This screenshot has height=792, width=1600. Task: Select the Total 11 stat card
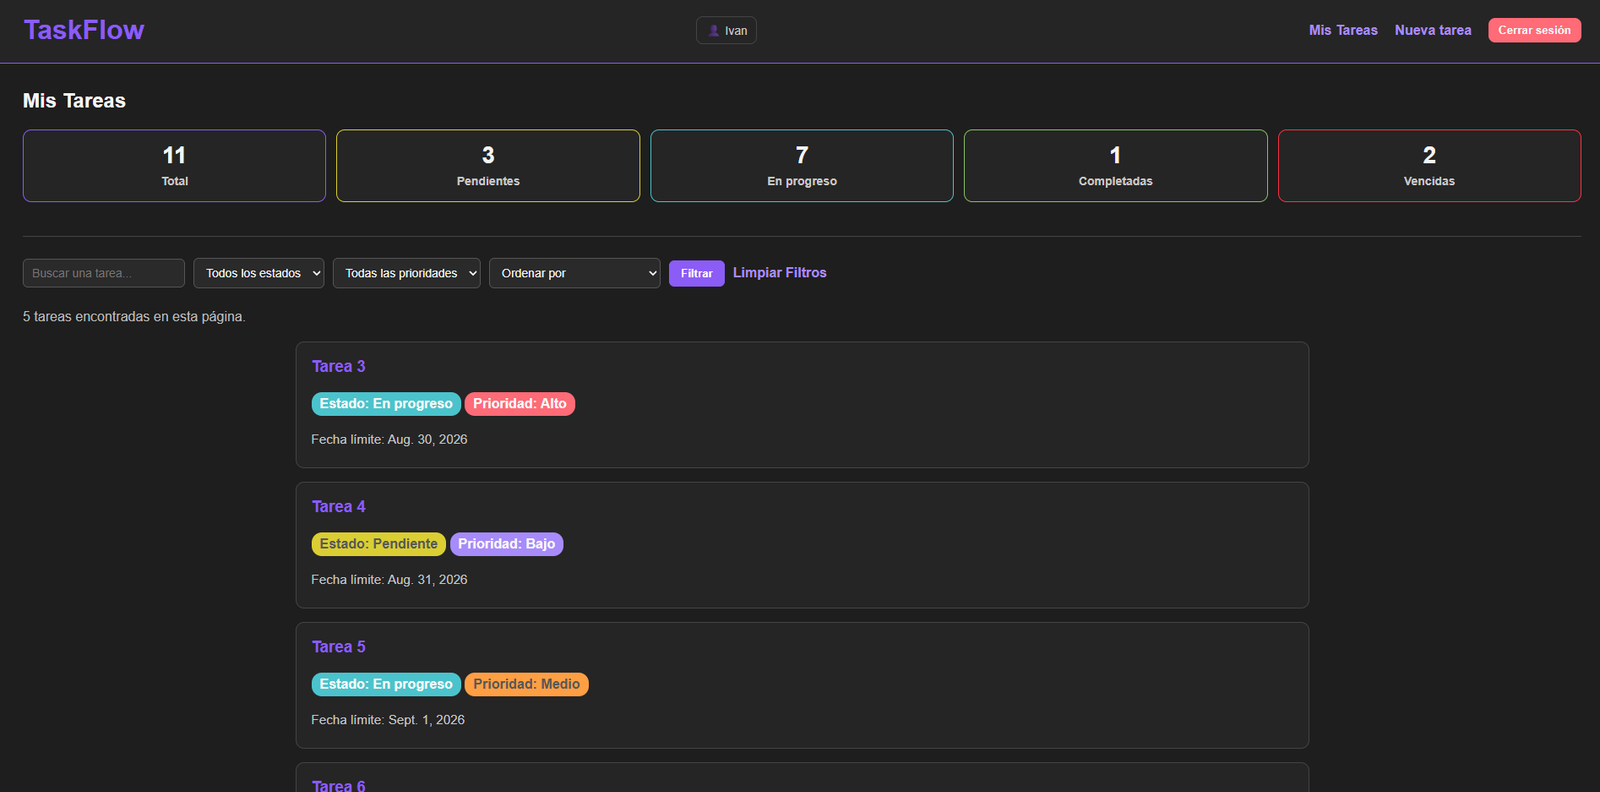point(174,166)
